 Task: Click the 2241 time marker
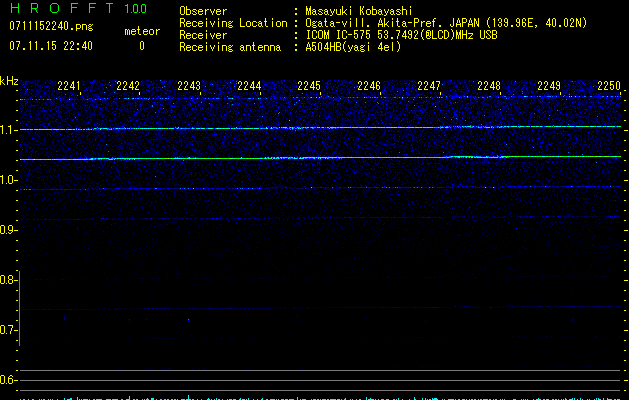tap(69, 87)
